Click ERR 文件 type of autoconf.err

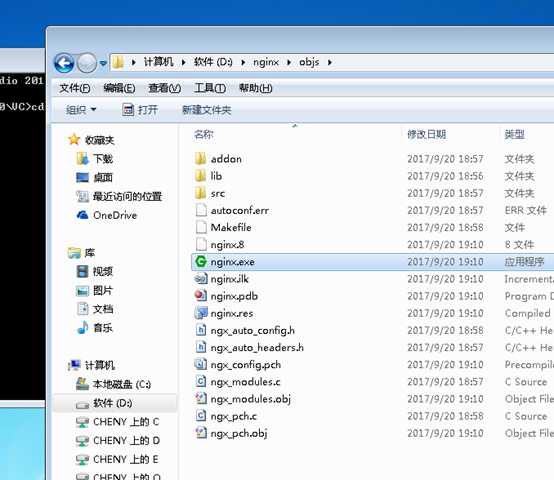pos(526,210)
